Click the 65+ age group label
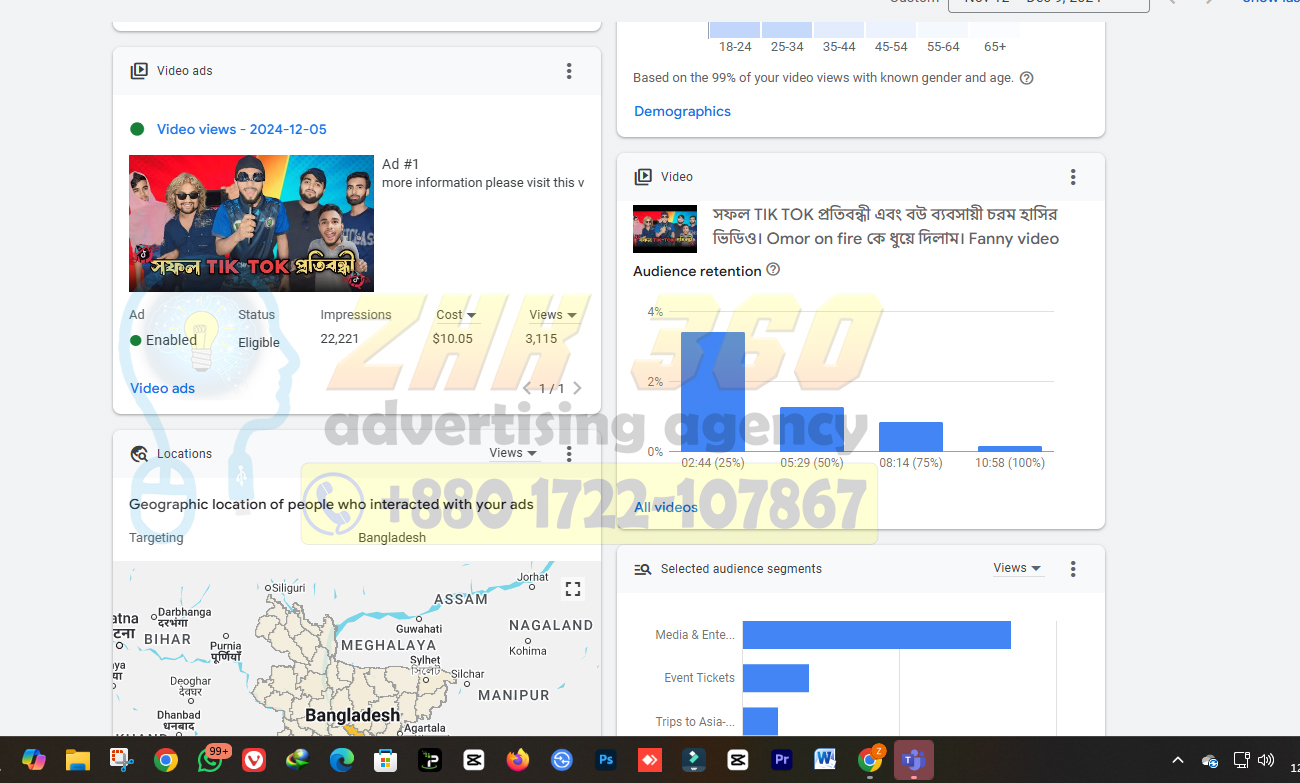This screenshot has width=1300, height=783. coord(995,47)
